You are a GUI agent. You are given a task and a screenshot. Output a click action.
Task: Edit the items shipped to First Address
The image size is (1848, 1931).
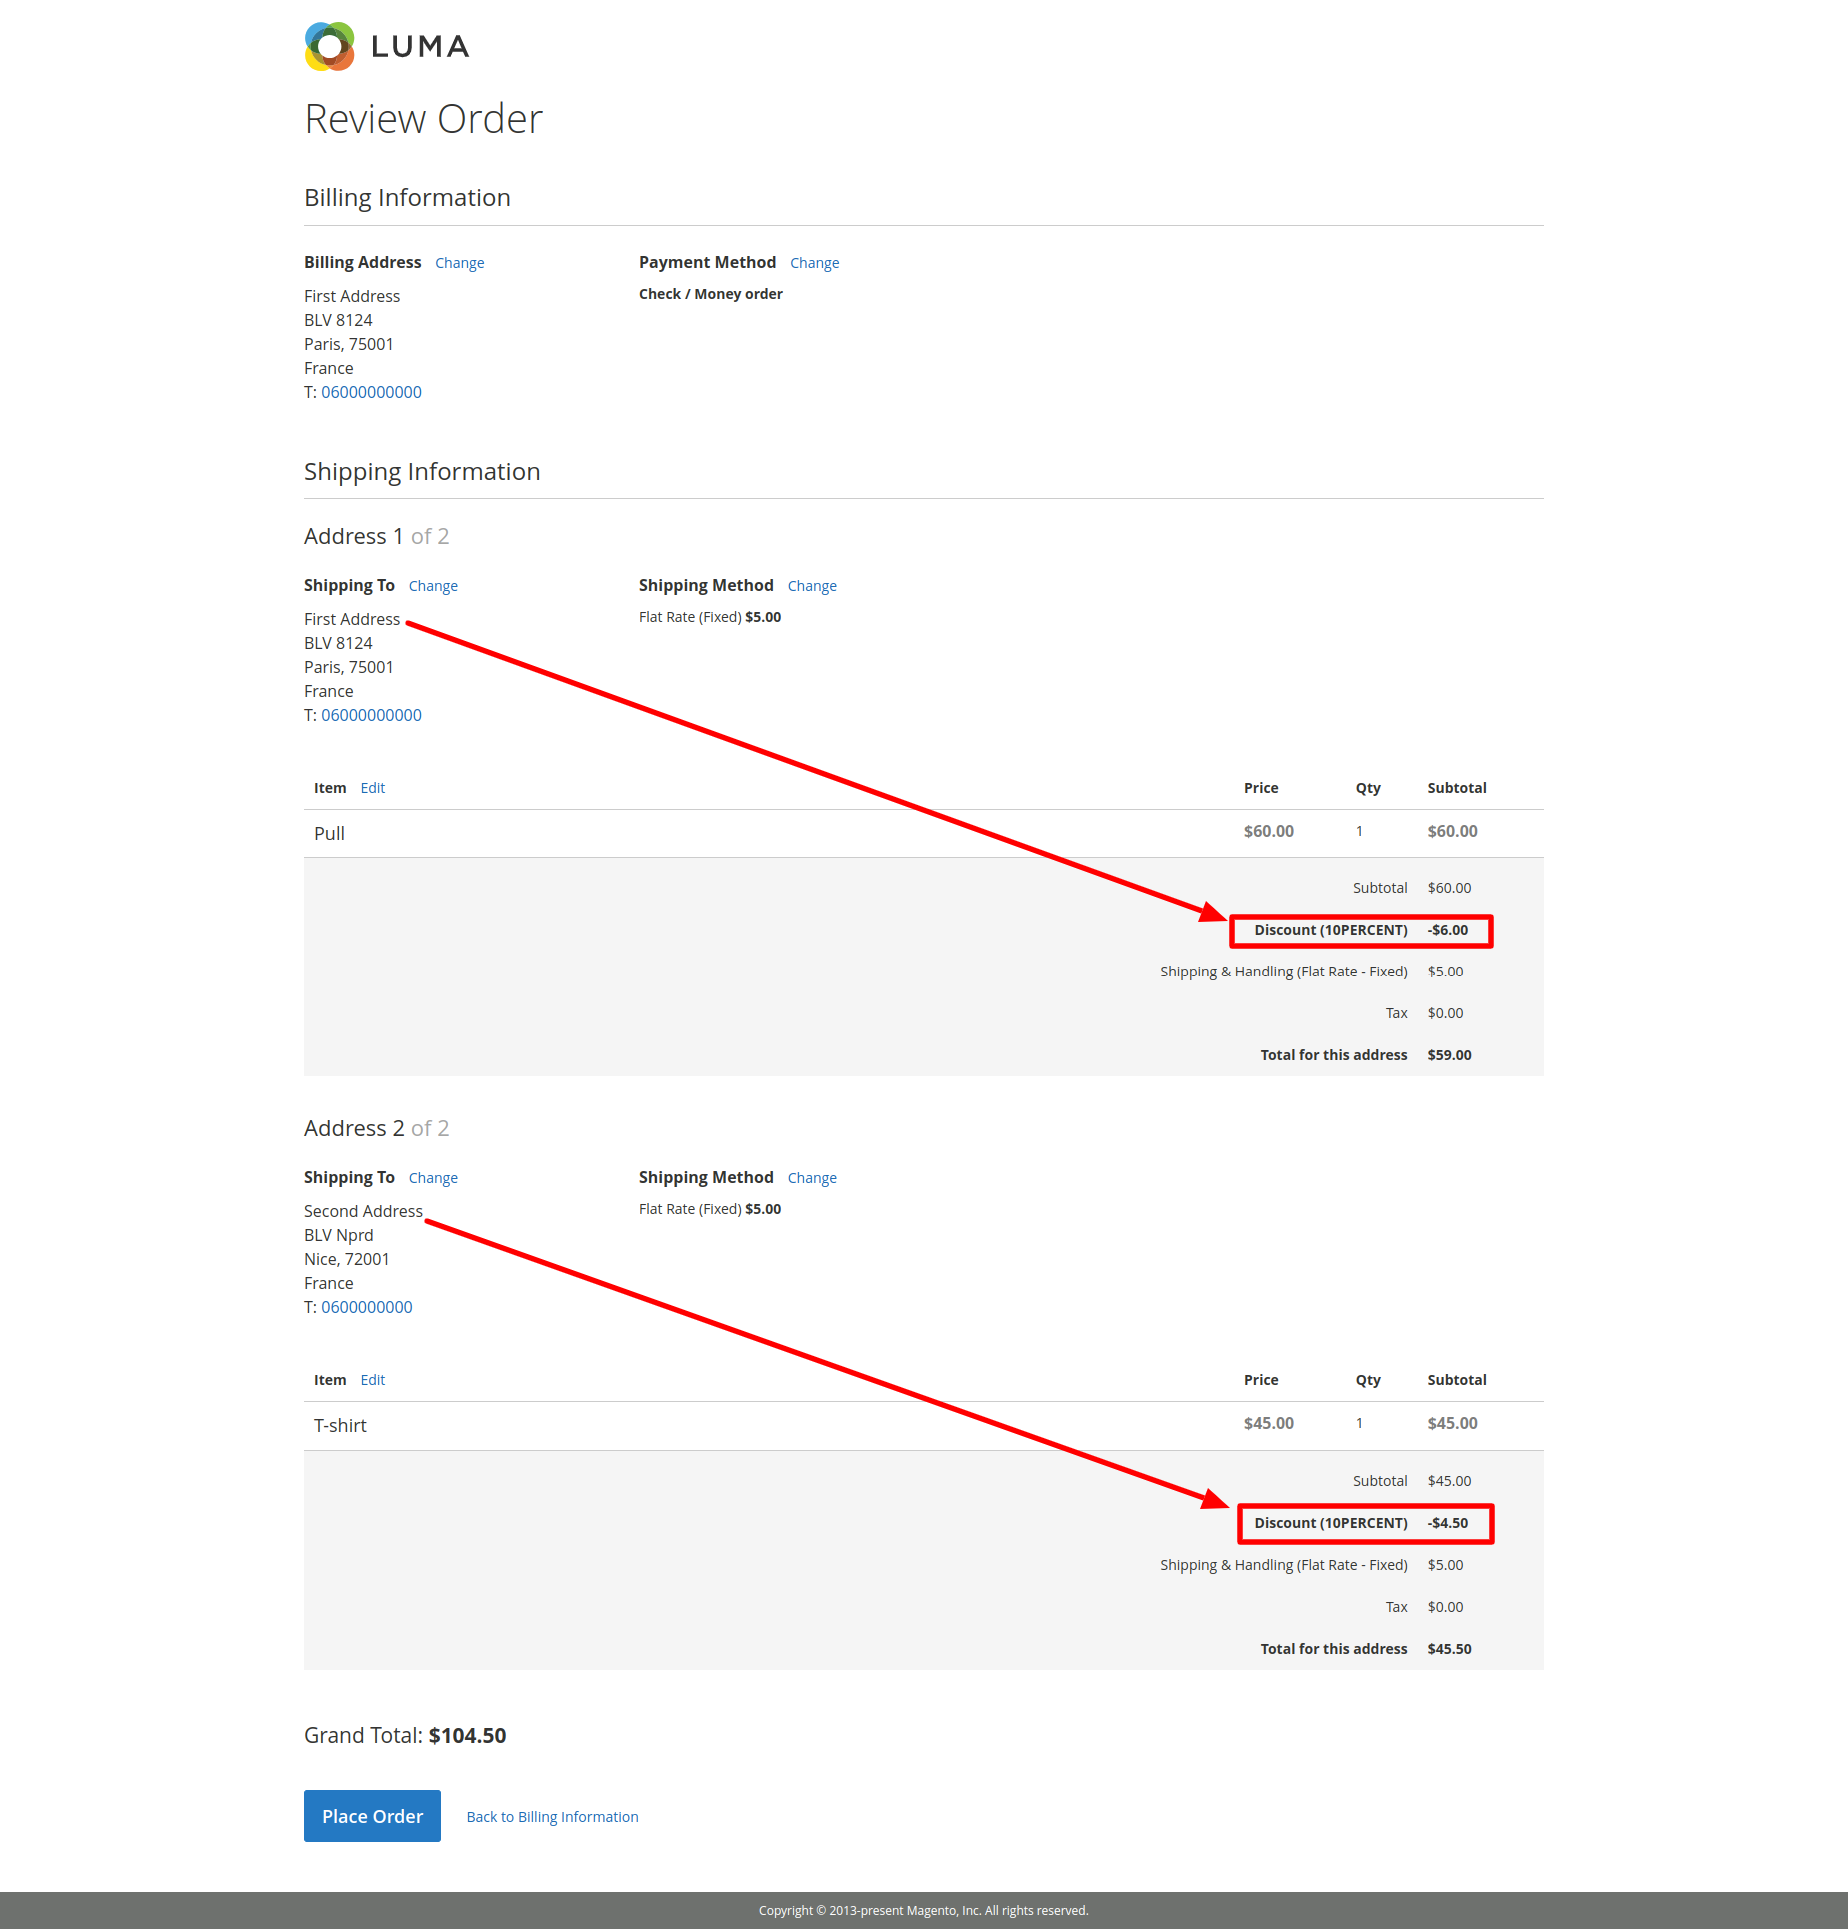[x=372, y=787]
